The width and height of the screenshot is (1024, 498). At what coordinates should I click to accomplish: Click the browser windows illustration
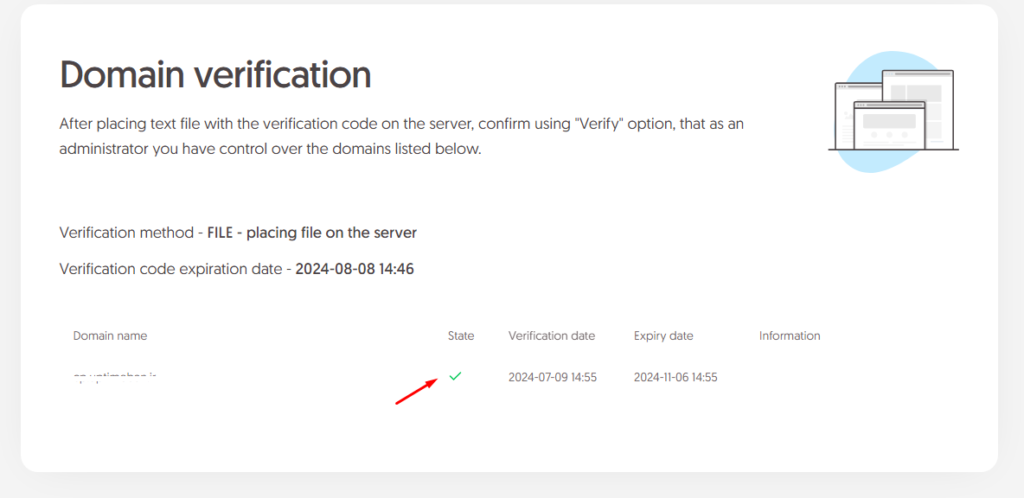click(x=892, y=112)
